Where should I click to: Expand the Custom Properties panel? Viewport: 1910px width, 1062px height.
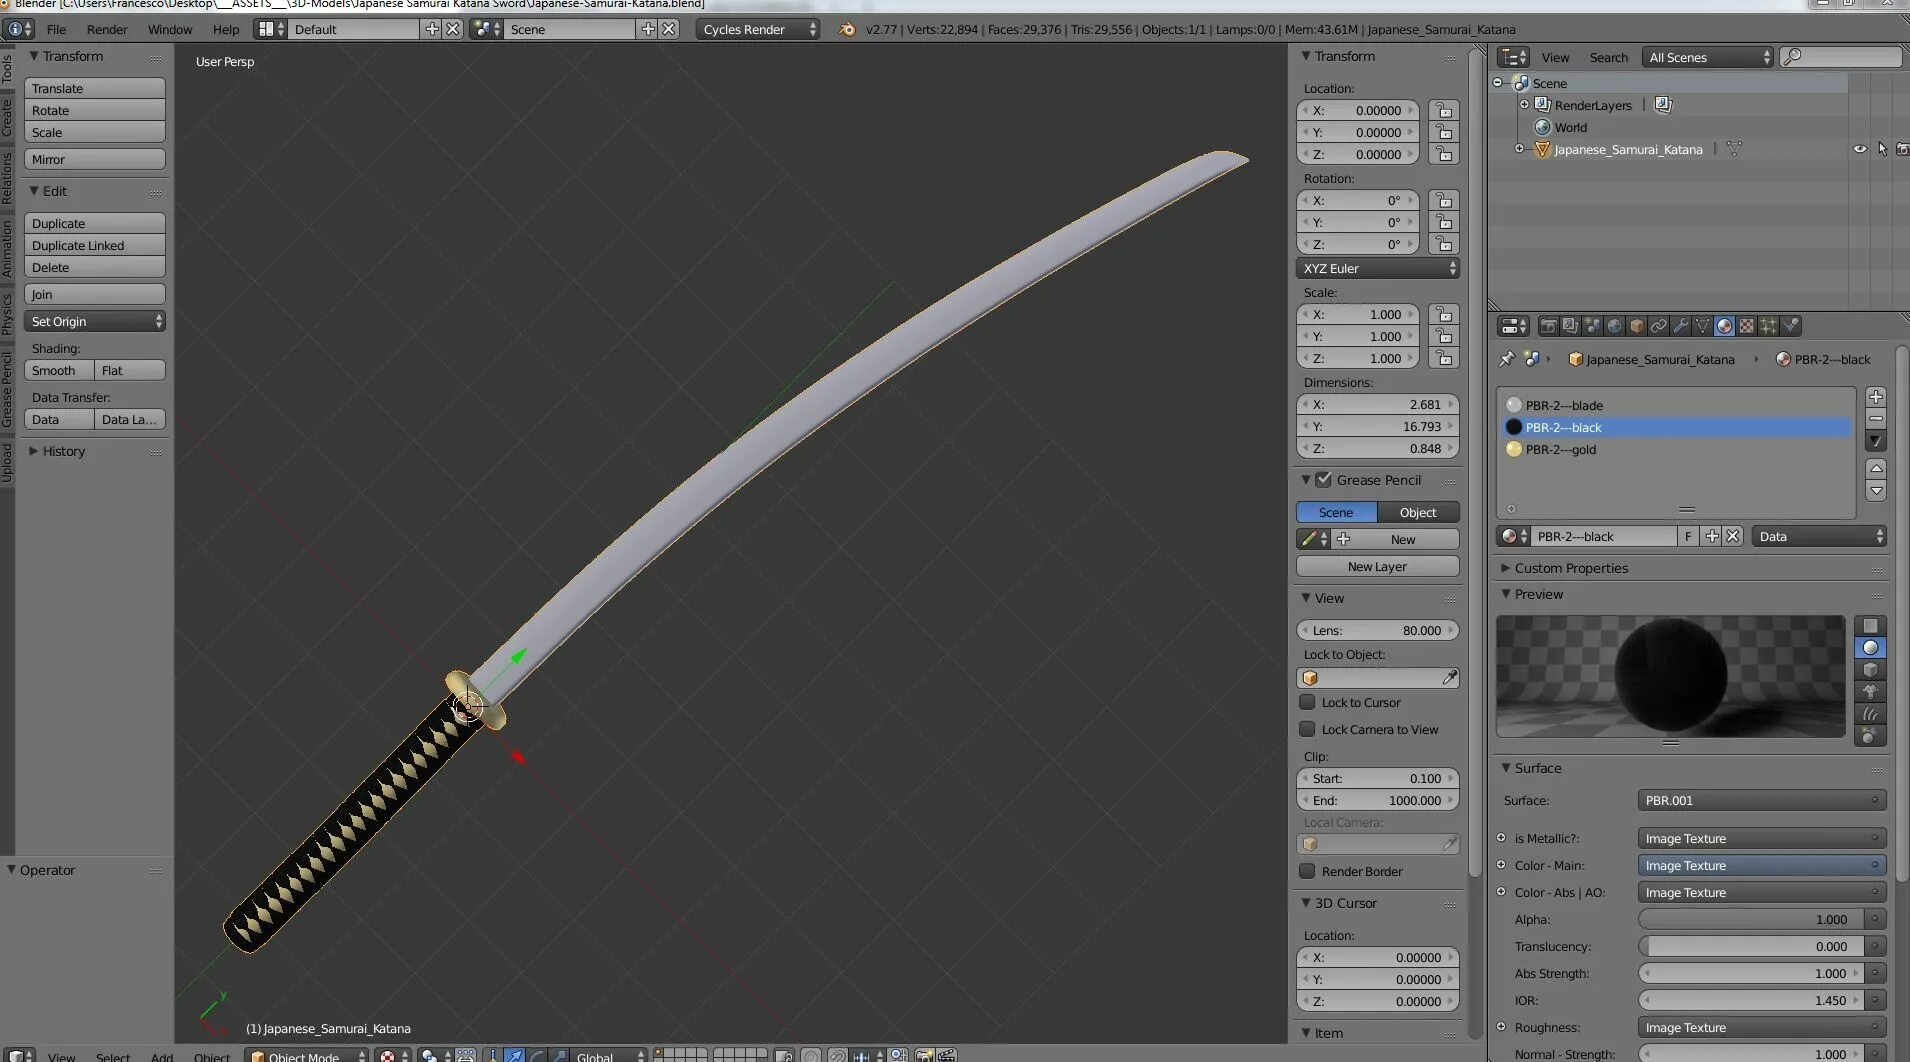click(1570, 568)
